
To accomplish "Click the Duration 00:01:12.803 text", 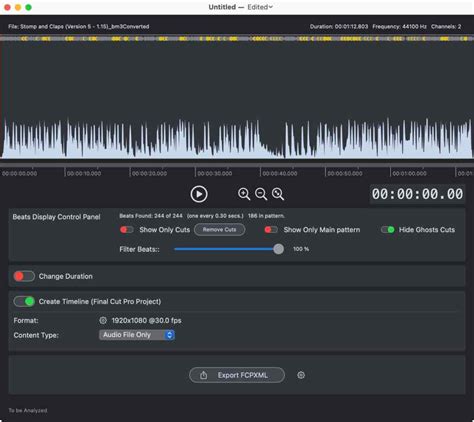I will (x=339, y=26).
